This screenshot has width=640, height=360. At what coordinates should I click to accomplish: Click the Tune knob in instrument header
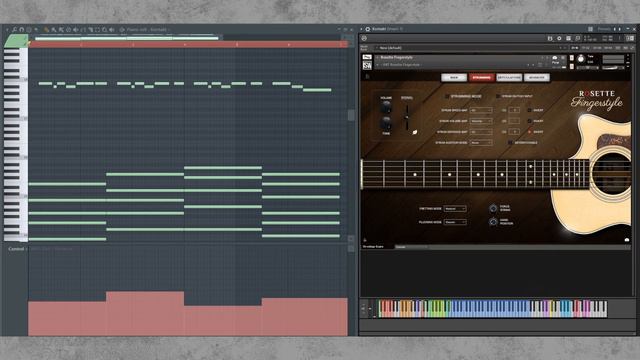tap(581, 59)
